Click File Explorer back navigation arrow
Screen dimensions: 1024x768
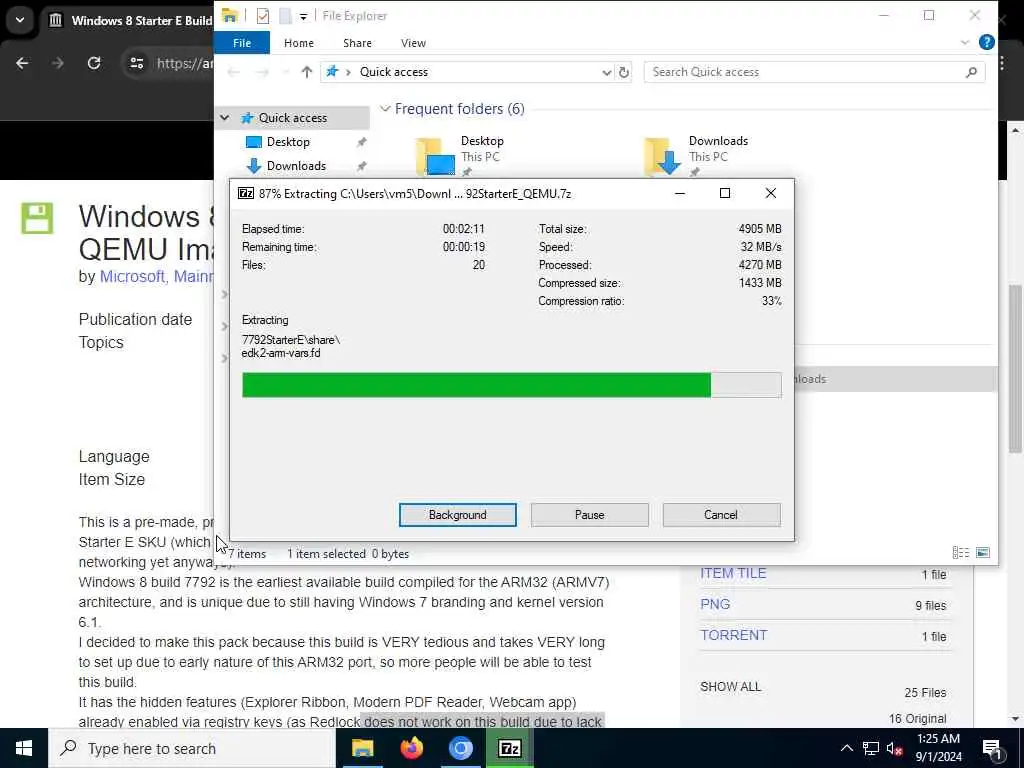(233, 72)
